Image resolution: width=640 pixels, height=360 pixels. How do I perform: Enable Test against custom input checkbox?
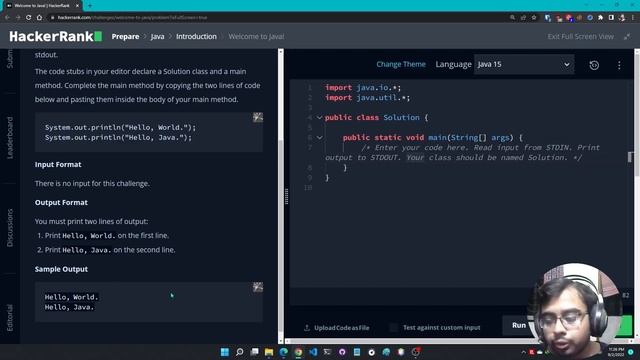coord(393,327)
